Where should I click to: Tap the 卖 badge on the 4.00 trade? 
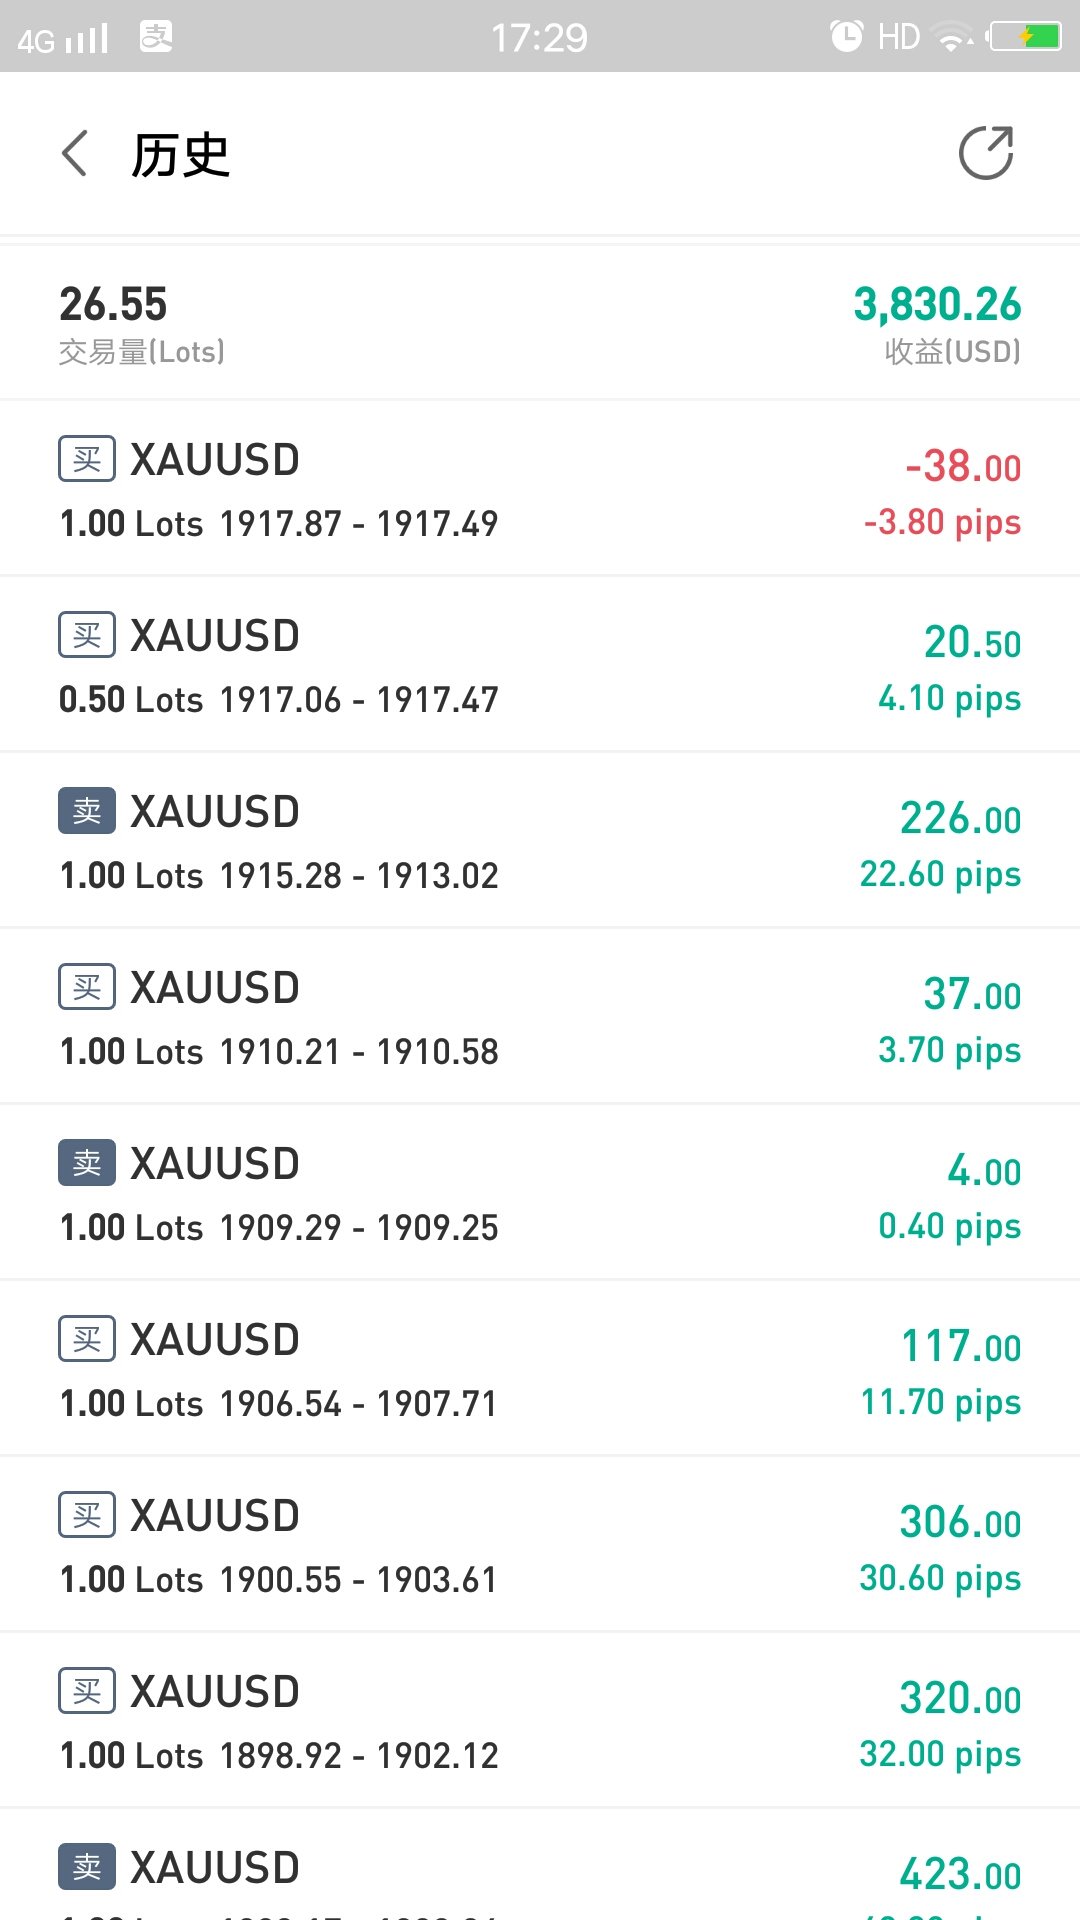coord(87,1163)
